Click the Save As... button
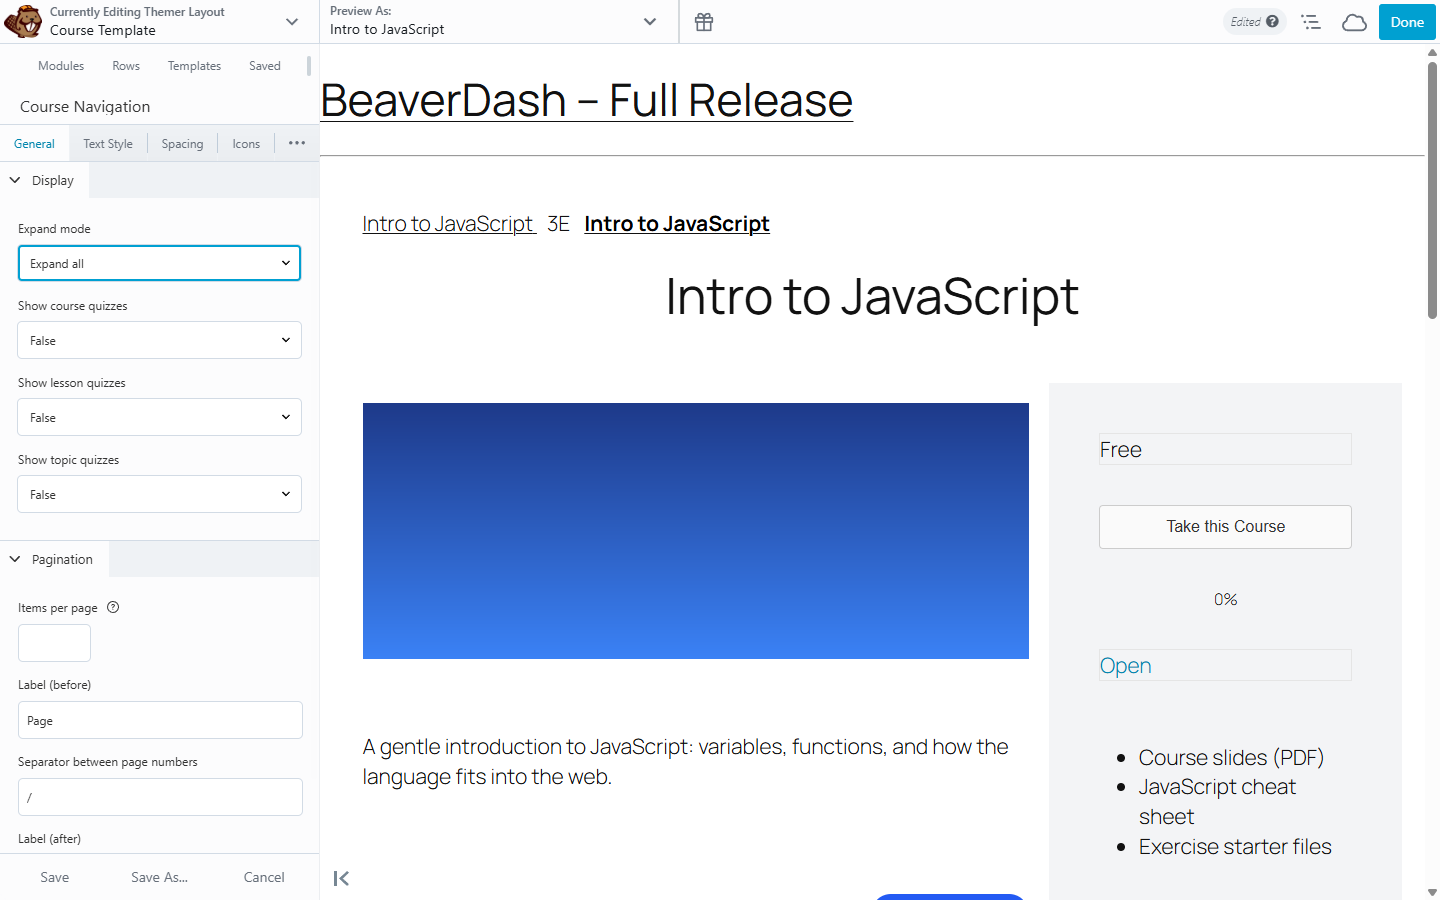The width and height of the screenshot is (1440, 900). click(159, 877)
